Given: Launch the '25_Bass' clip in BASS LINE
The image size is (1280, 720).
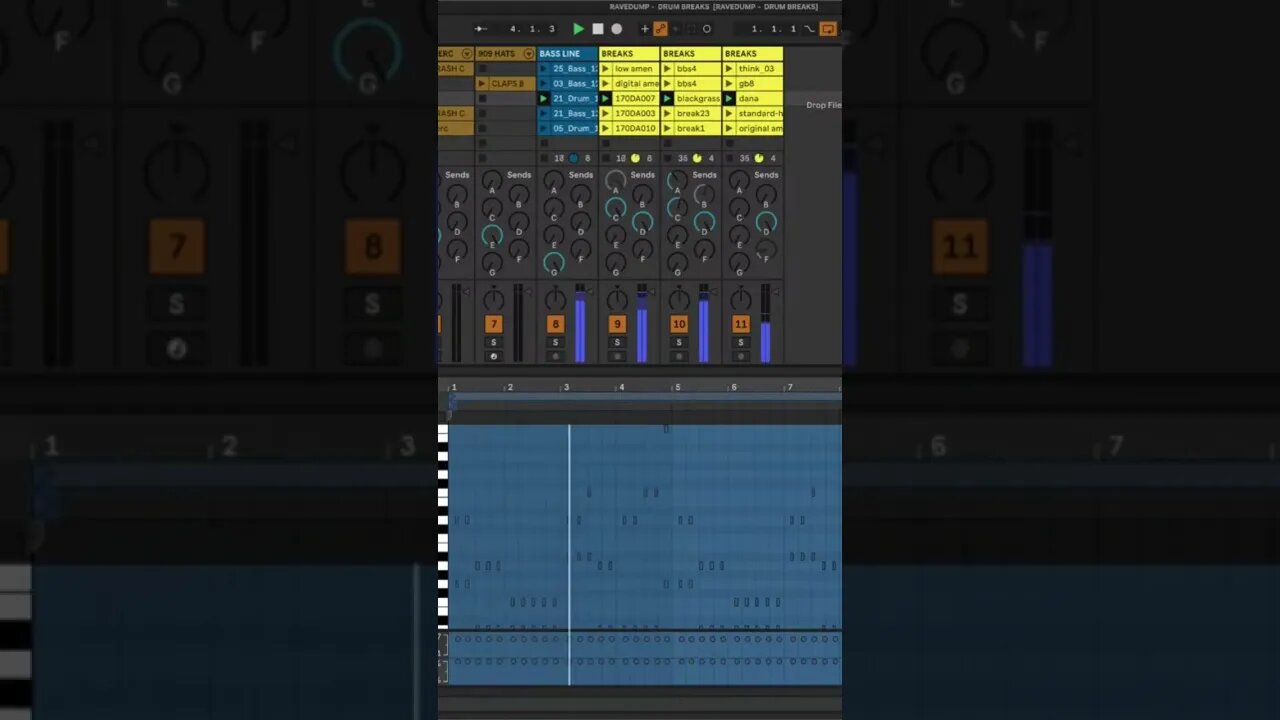Looking at the screenshot, I should pyautogui.click(x=543, y=69).
